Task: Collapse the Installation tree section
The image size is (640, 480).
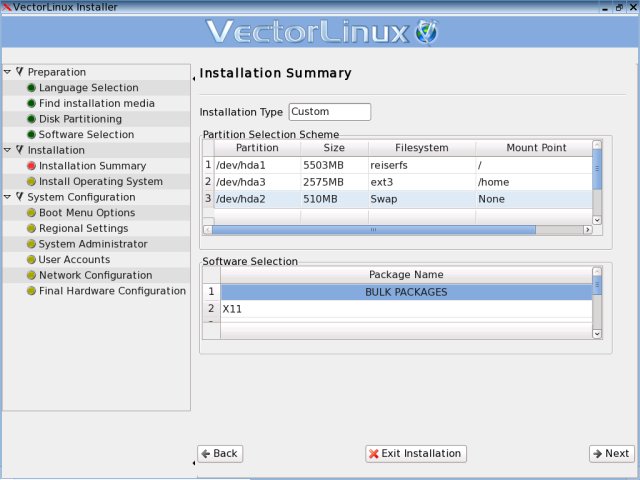Action: [x=8, y=150]
